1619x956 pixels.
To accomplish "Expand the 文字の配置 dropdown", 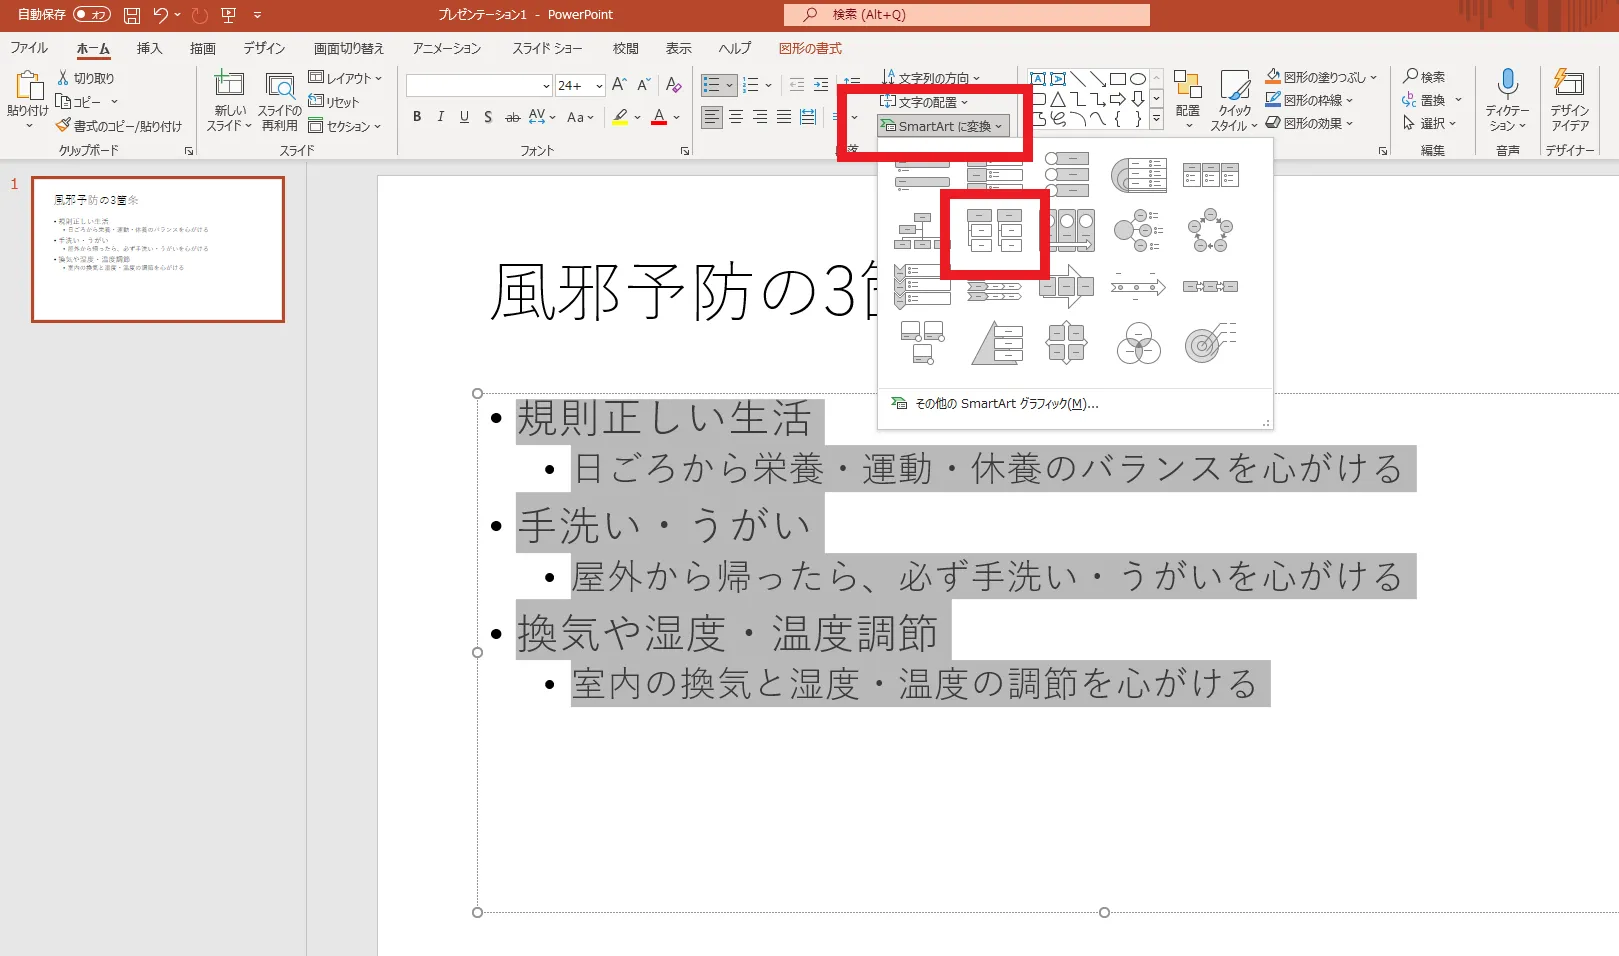I will click(x=925, y=102).
